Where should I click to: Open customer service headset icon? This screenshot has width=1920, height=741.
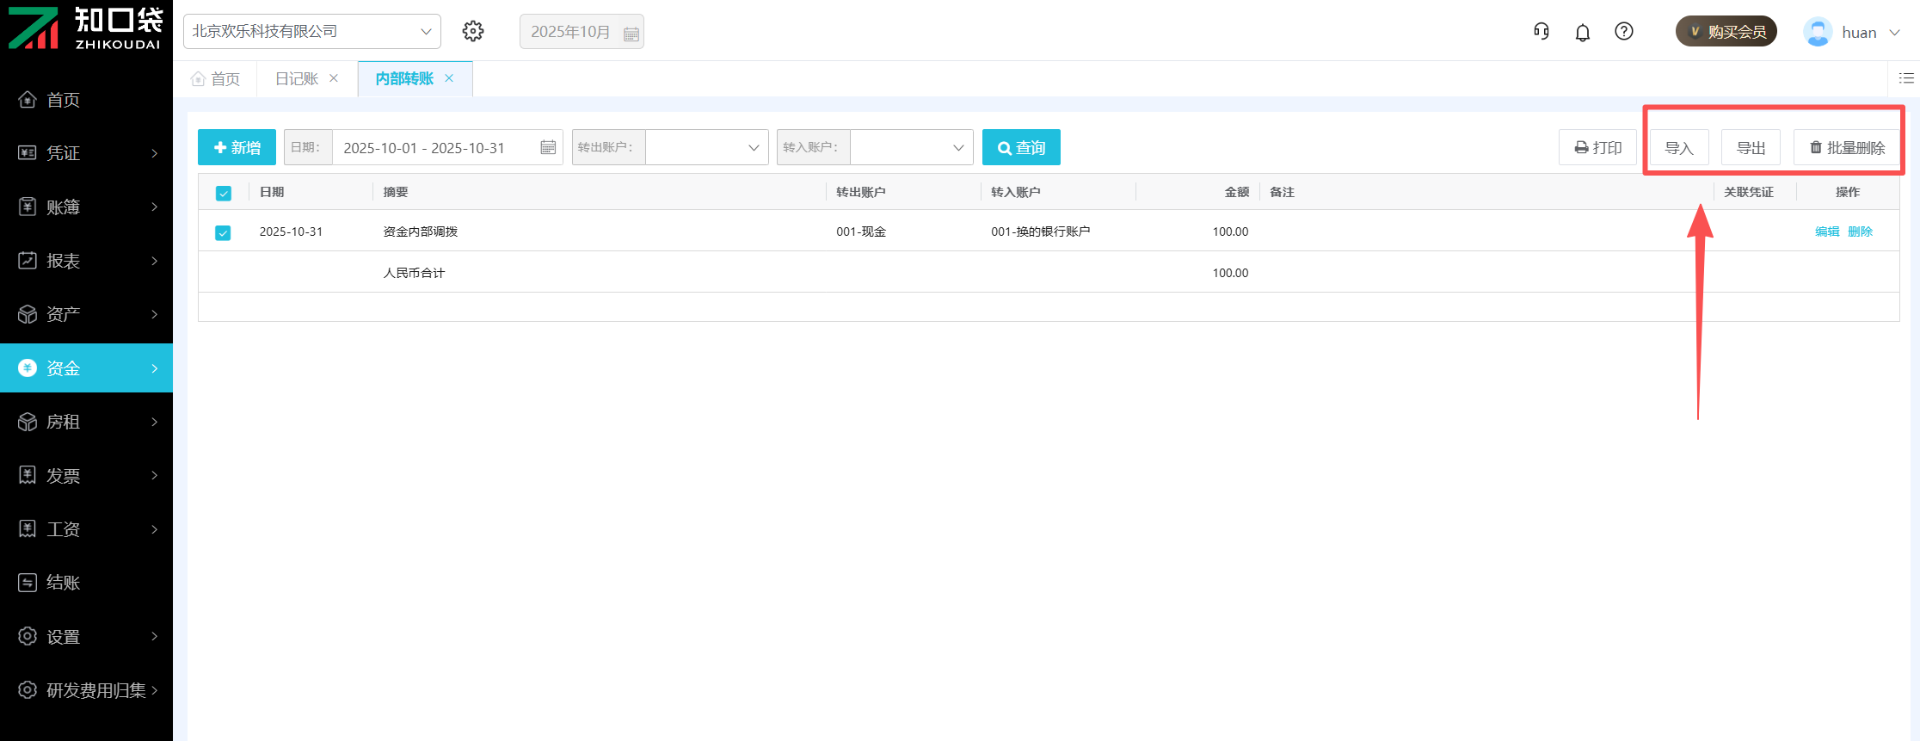coord(1541,31)
